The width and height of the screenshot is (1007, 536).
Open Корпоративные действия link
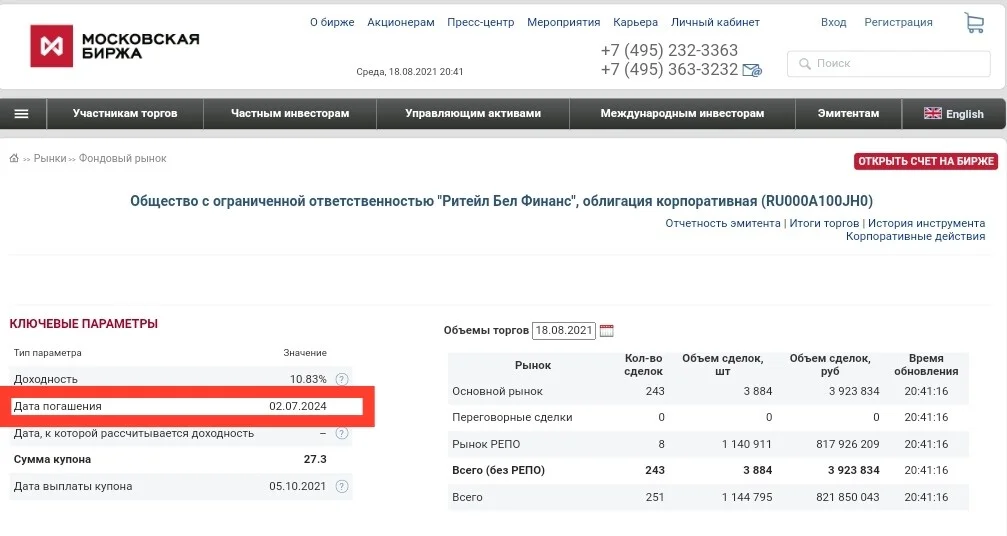[x=915, y=236]
